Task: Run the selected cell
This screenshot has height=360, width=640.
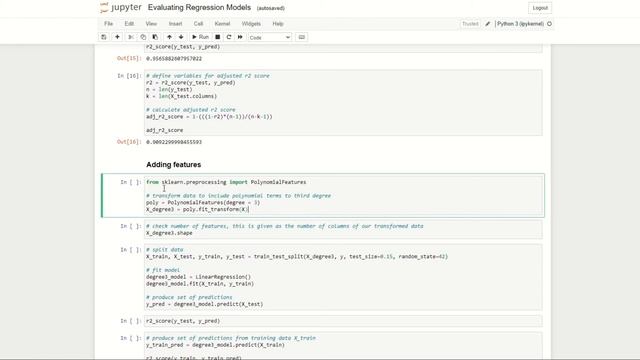Action: pos(200,37)
